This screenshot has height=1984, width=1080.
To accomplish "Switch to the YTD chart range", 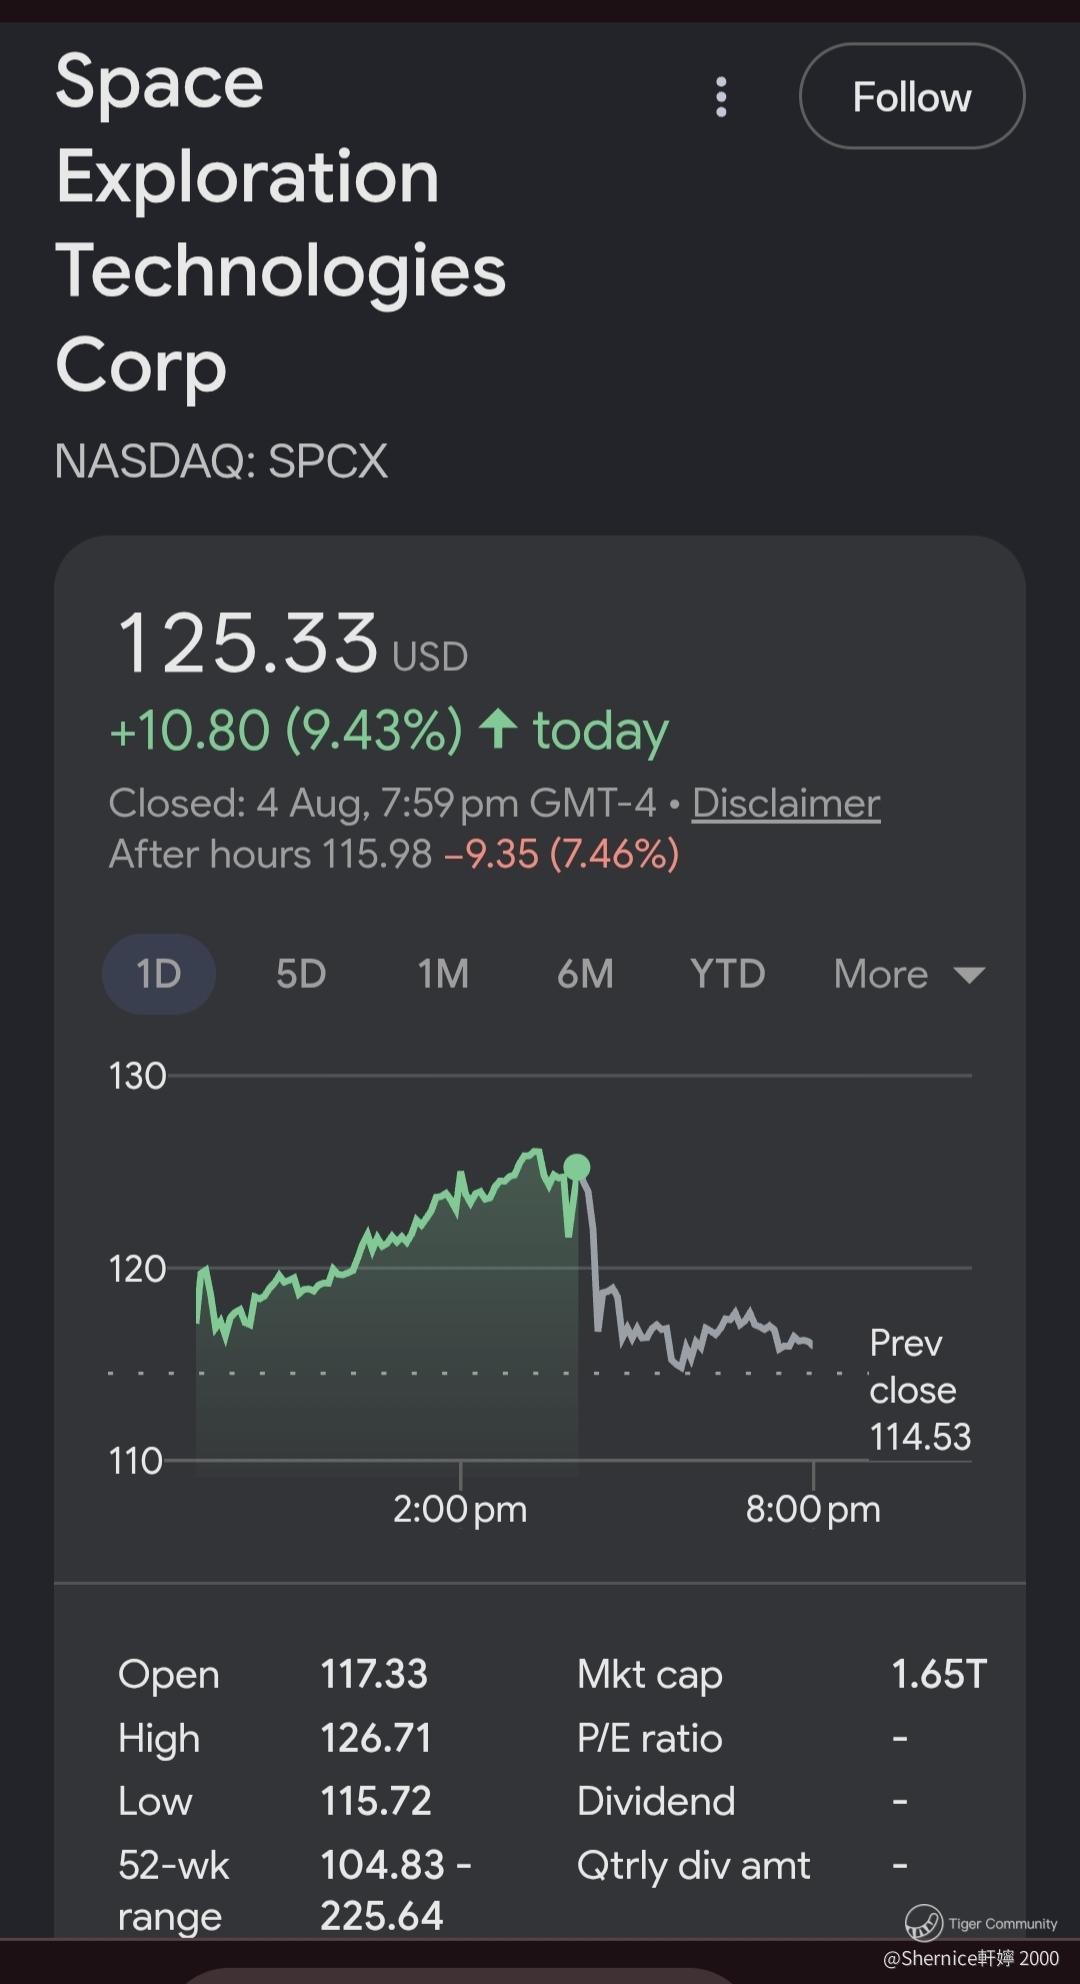I will tap(728, 974).
